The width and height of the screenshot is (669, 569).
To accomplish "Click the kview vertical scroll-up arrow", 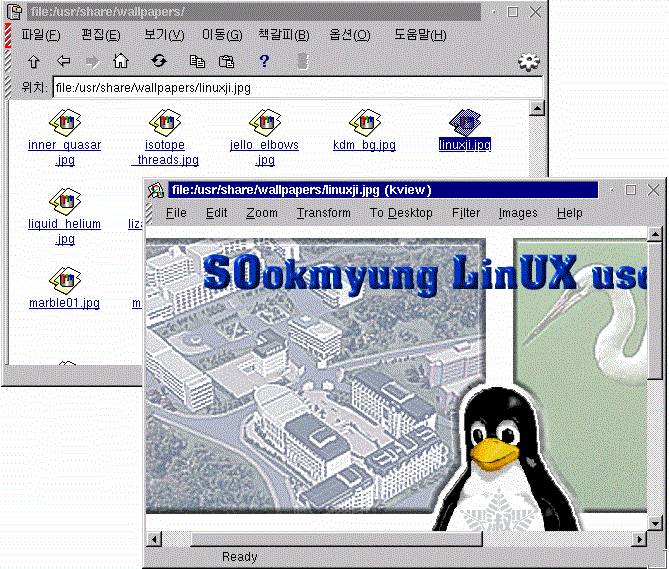I will [x=654, y=234].
